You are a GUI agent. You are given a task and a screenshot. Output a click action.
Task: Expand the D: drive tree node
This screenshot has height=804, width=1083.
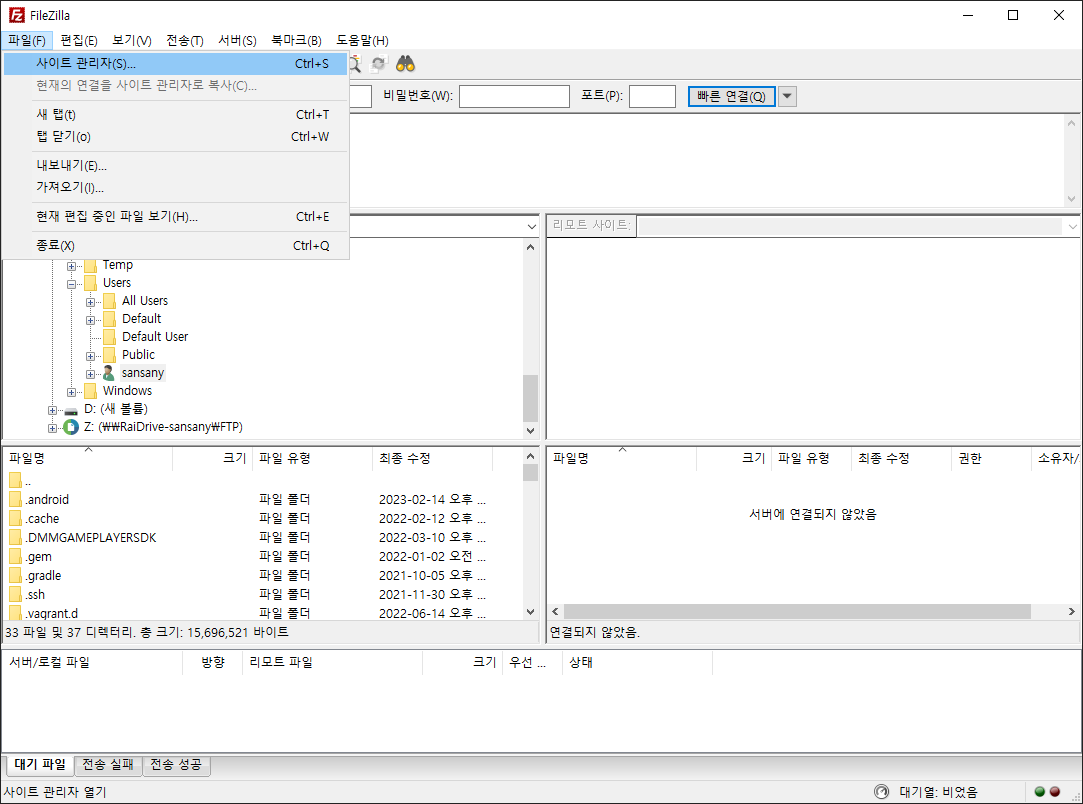click(x=52, y=410)
